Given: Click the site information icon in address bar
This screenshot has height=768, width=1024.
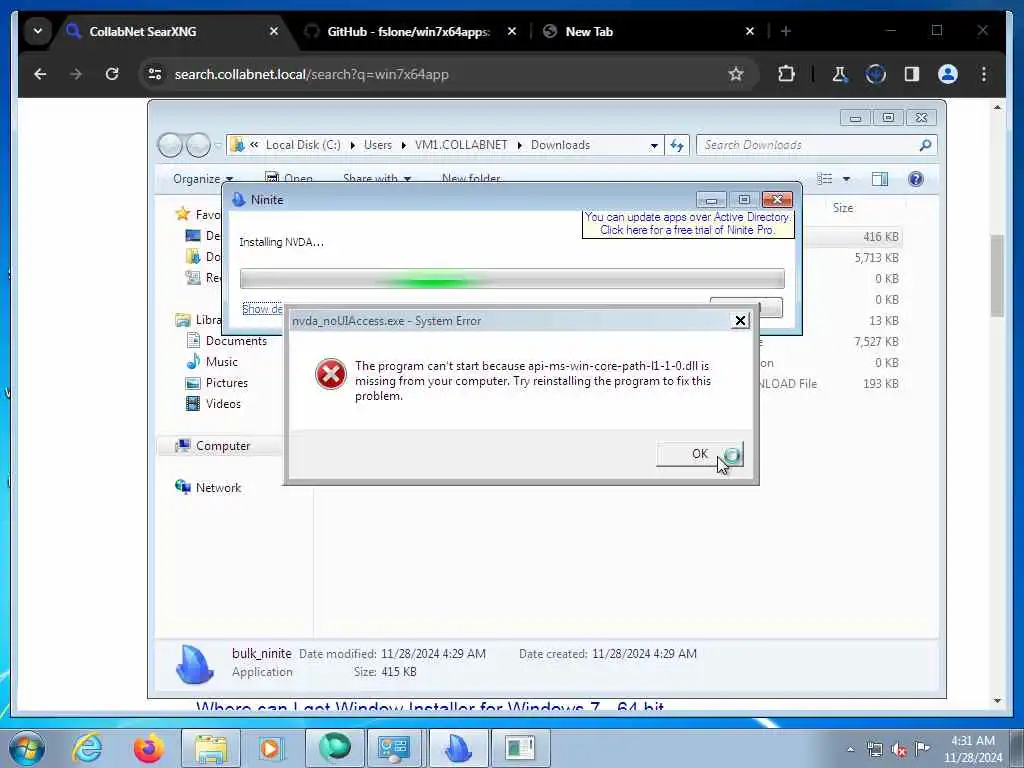Looking at the screenshot, I should pyautogui.click(x=155, y=74).
